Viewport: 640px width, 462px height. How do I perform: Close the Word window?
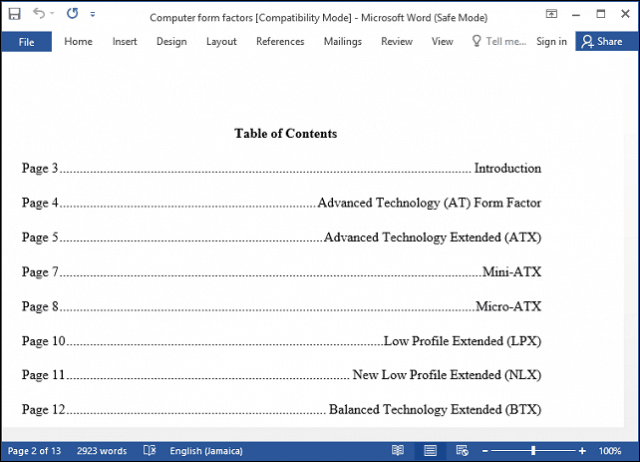click(625, 14)
